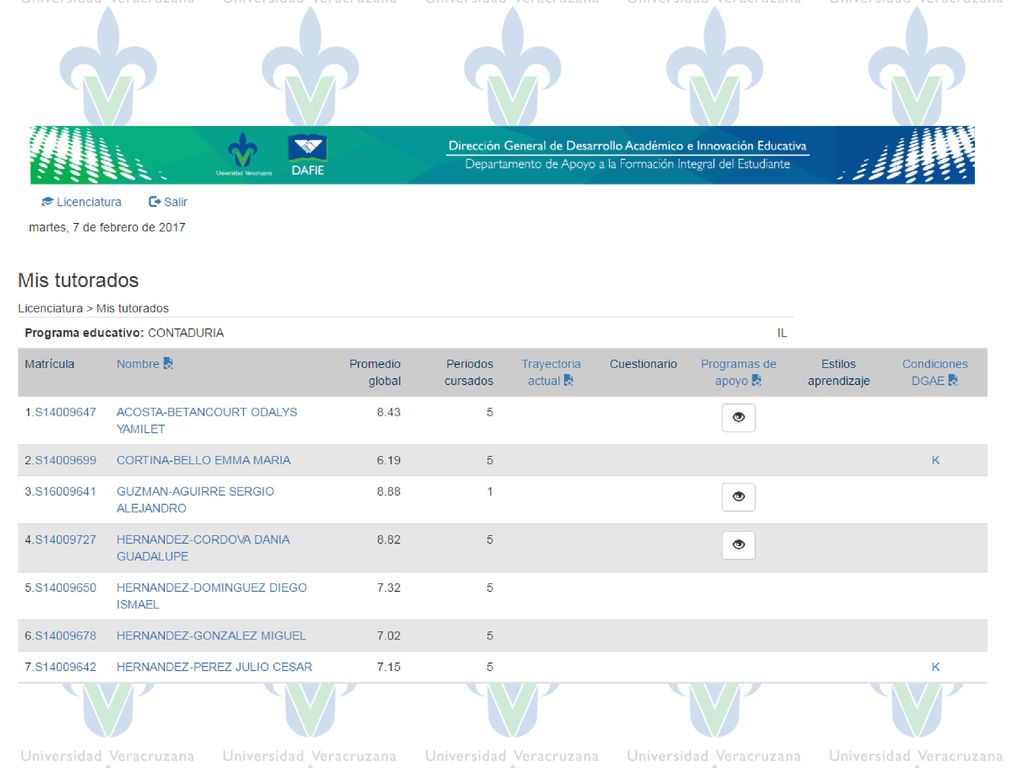Open matrícula S14009699
The image size is (1024, 768).
(x=65, y=460)
